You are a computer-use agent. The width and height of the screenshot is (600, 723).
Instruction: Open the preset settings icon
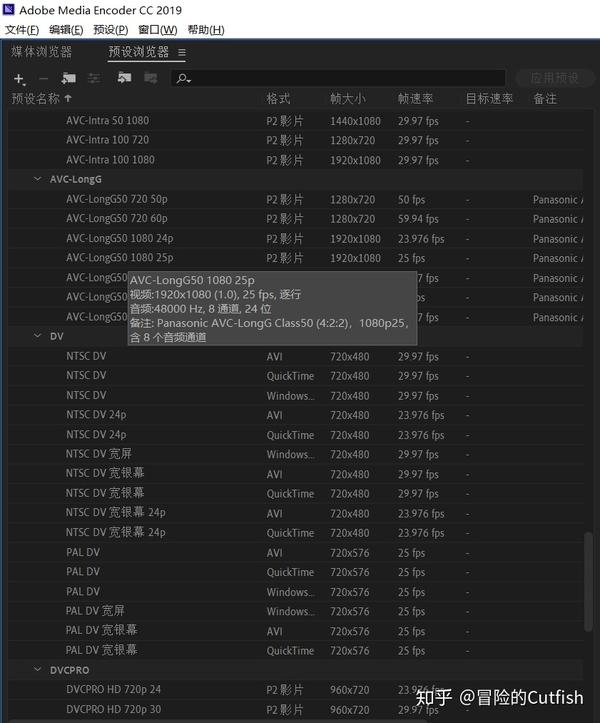click(95, 78)
